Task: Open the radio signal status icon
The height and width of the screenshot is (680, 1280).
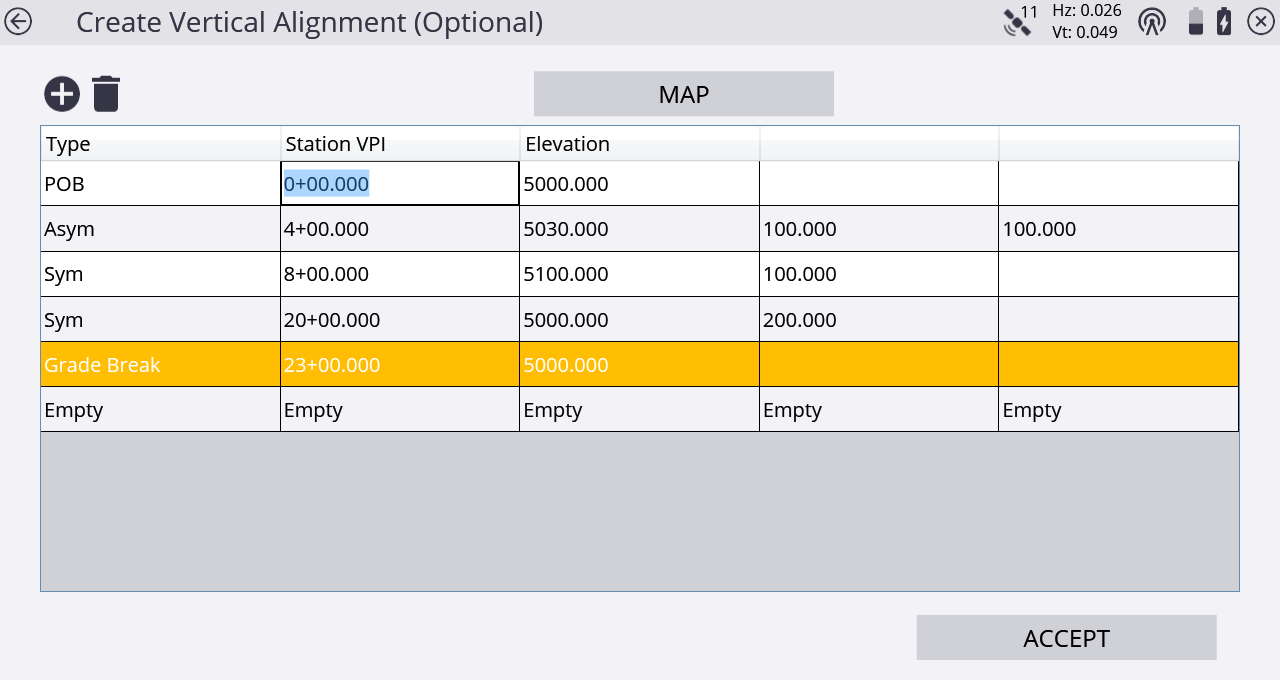Action: [x=1152, y=21]
